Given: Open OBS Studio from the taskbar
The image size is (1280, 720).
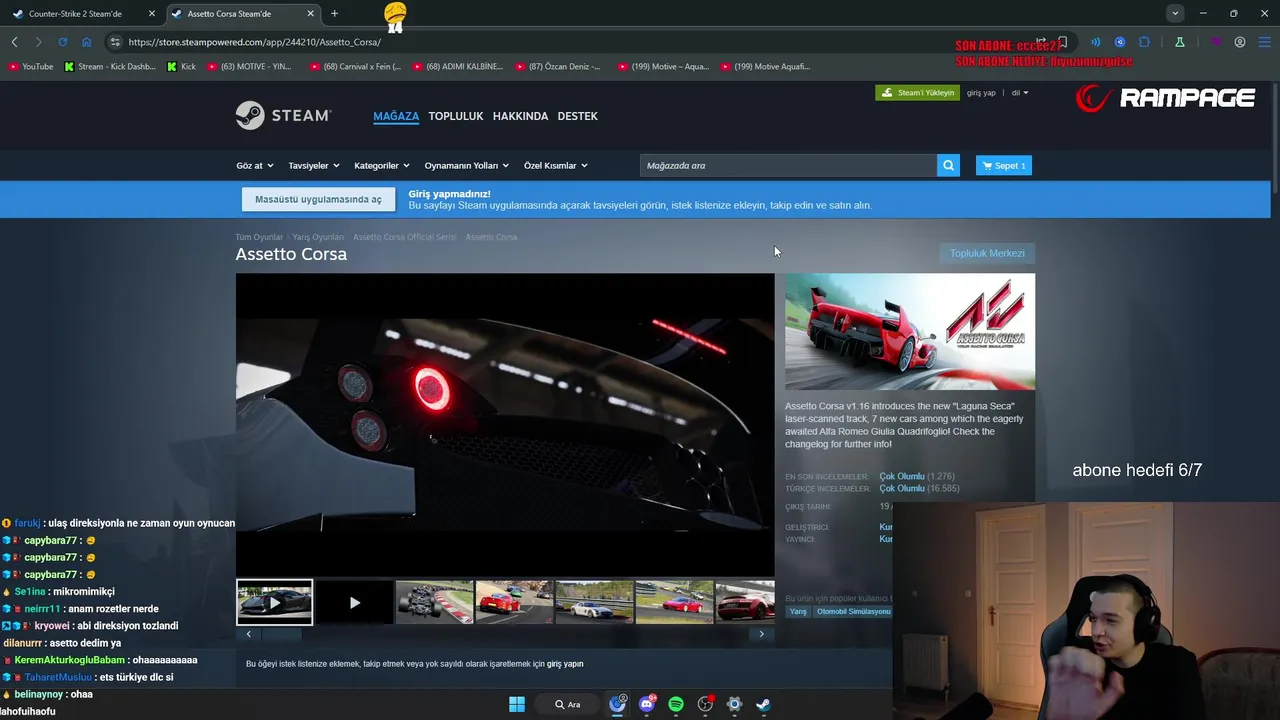Looking at the screenshot, I should 705,704.
